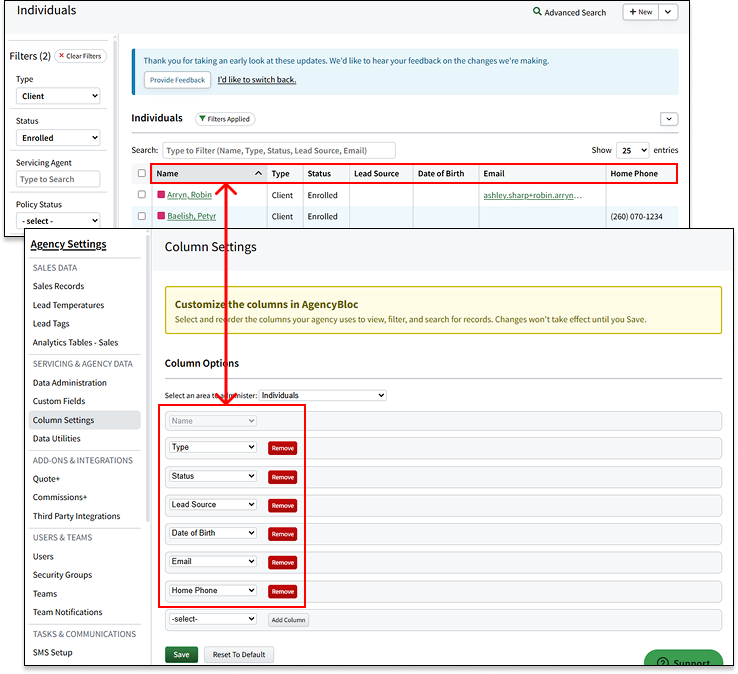Go to Lead Tags settings
738x674 pixels.
tap(51, 324)
